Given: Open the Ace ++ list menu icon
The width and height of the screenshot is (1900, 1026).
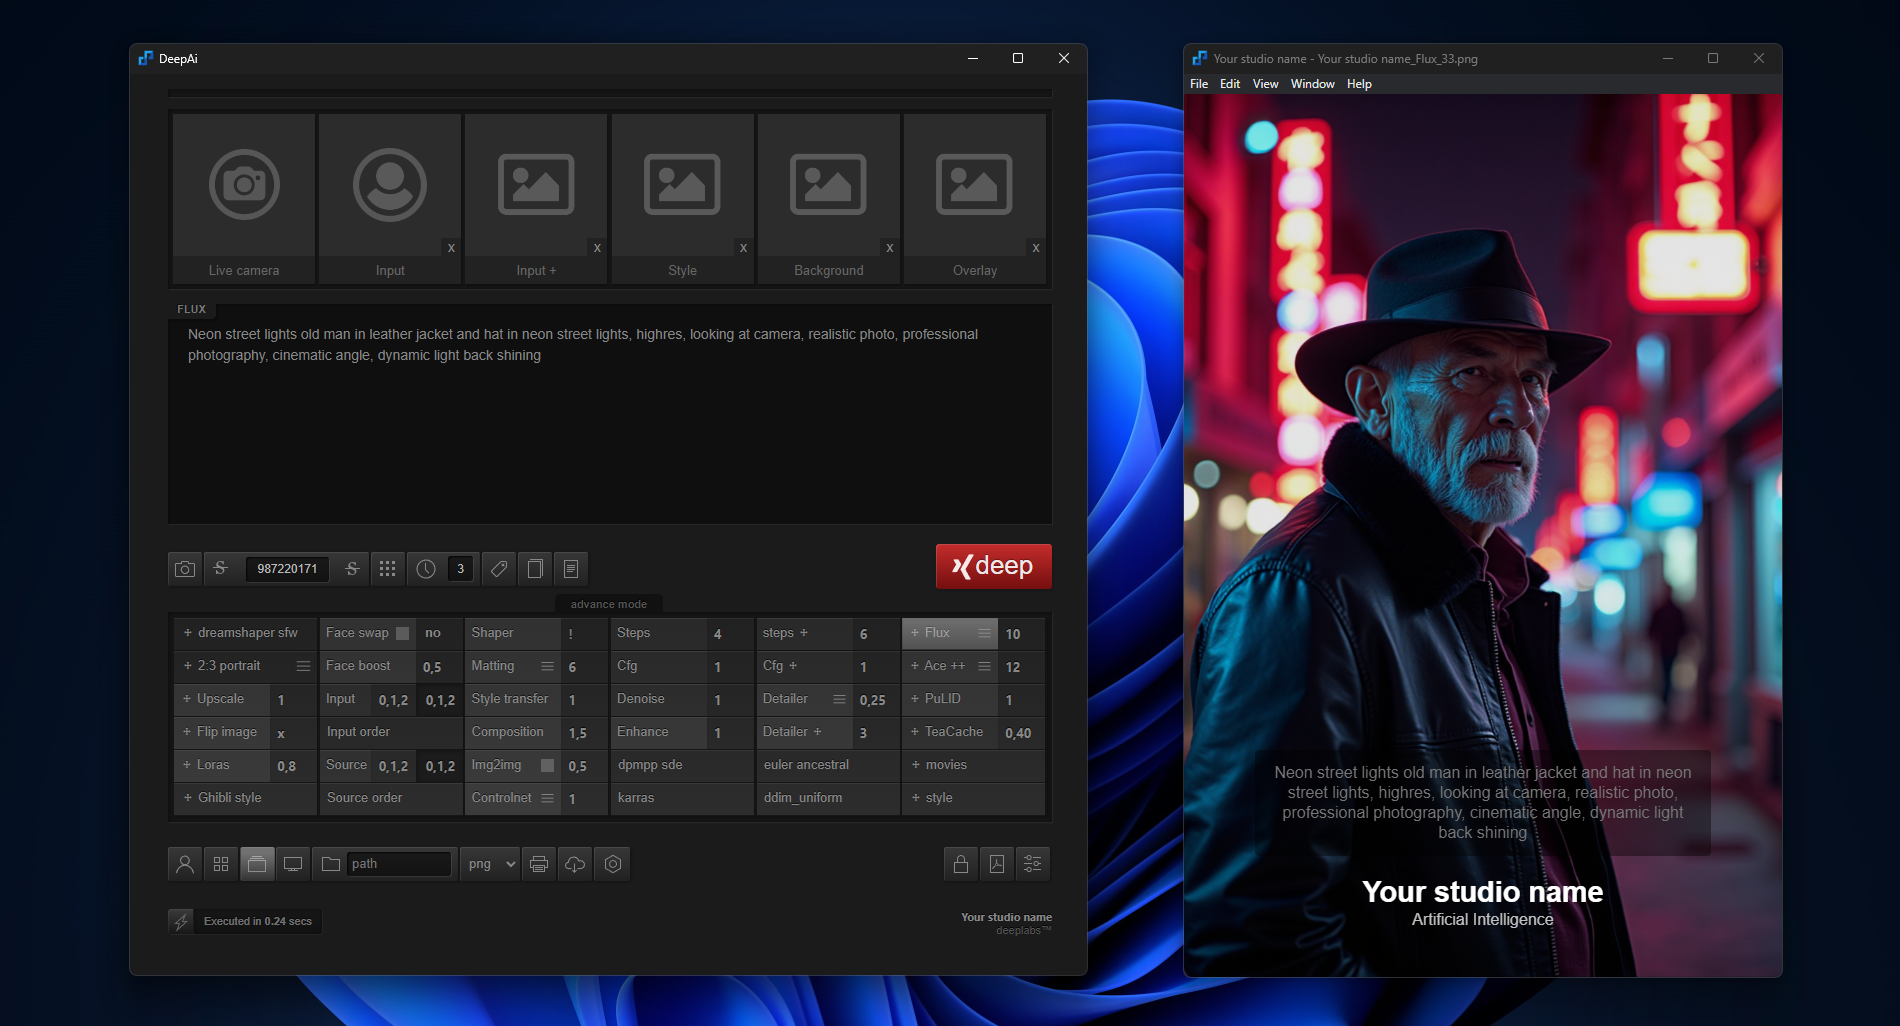Looking at the screenshot, I should [x=984, y=666].
